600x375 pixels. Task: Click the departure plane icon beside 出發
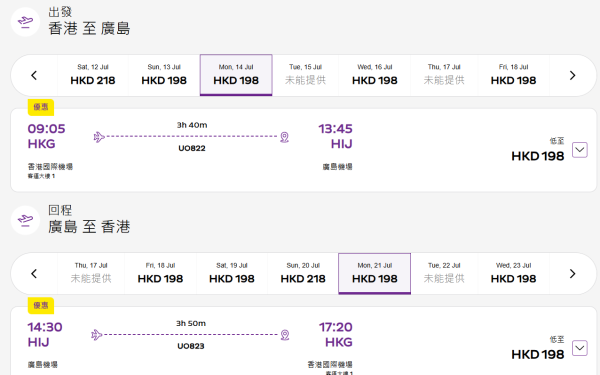click(25, 22)
